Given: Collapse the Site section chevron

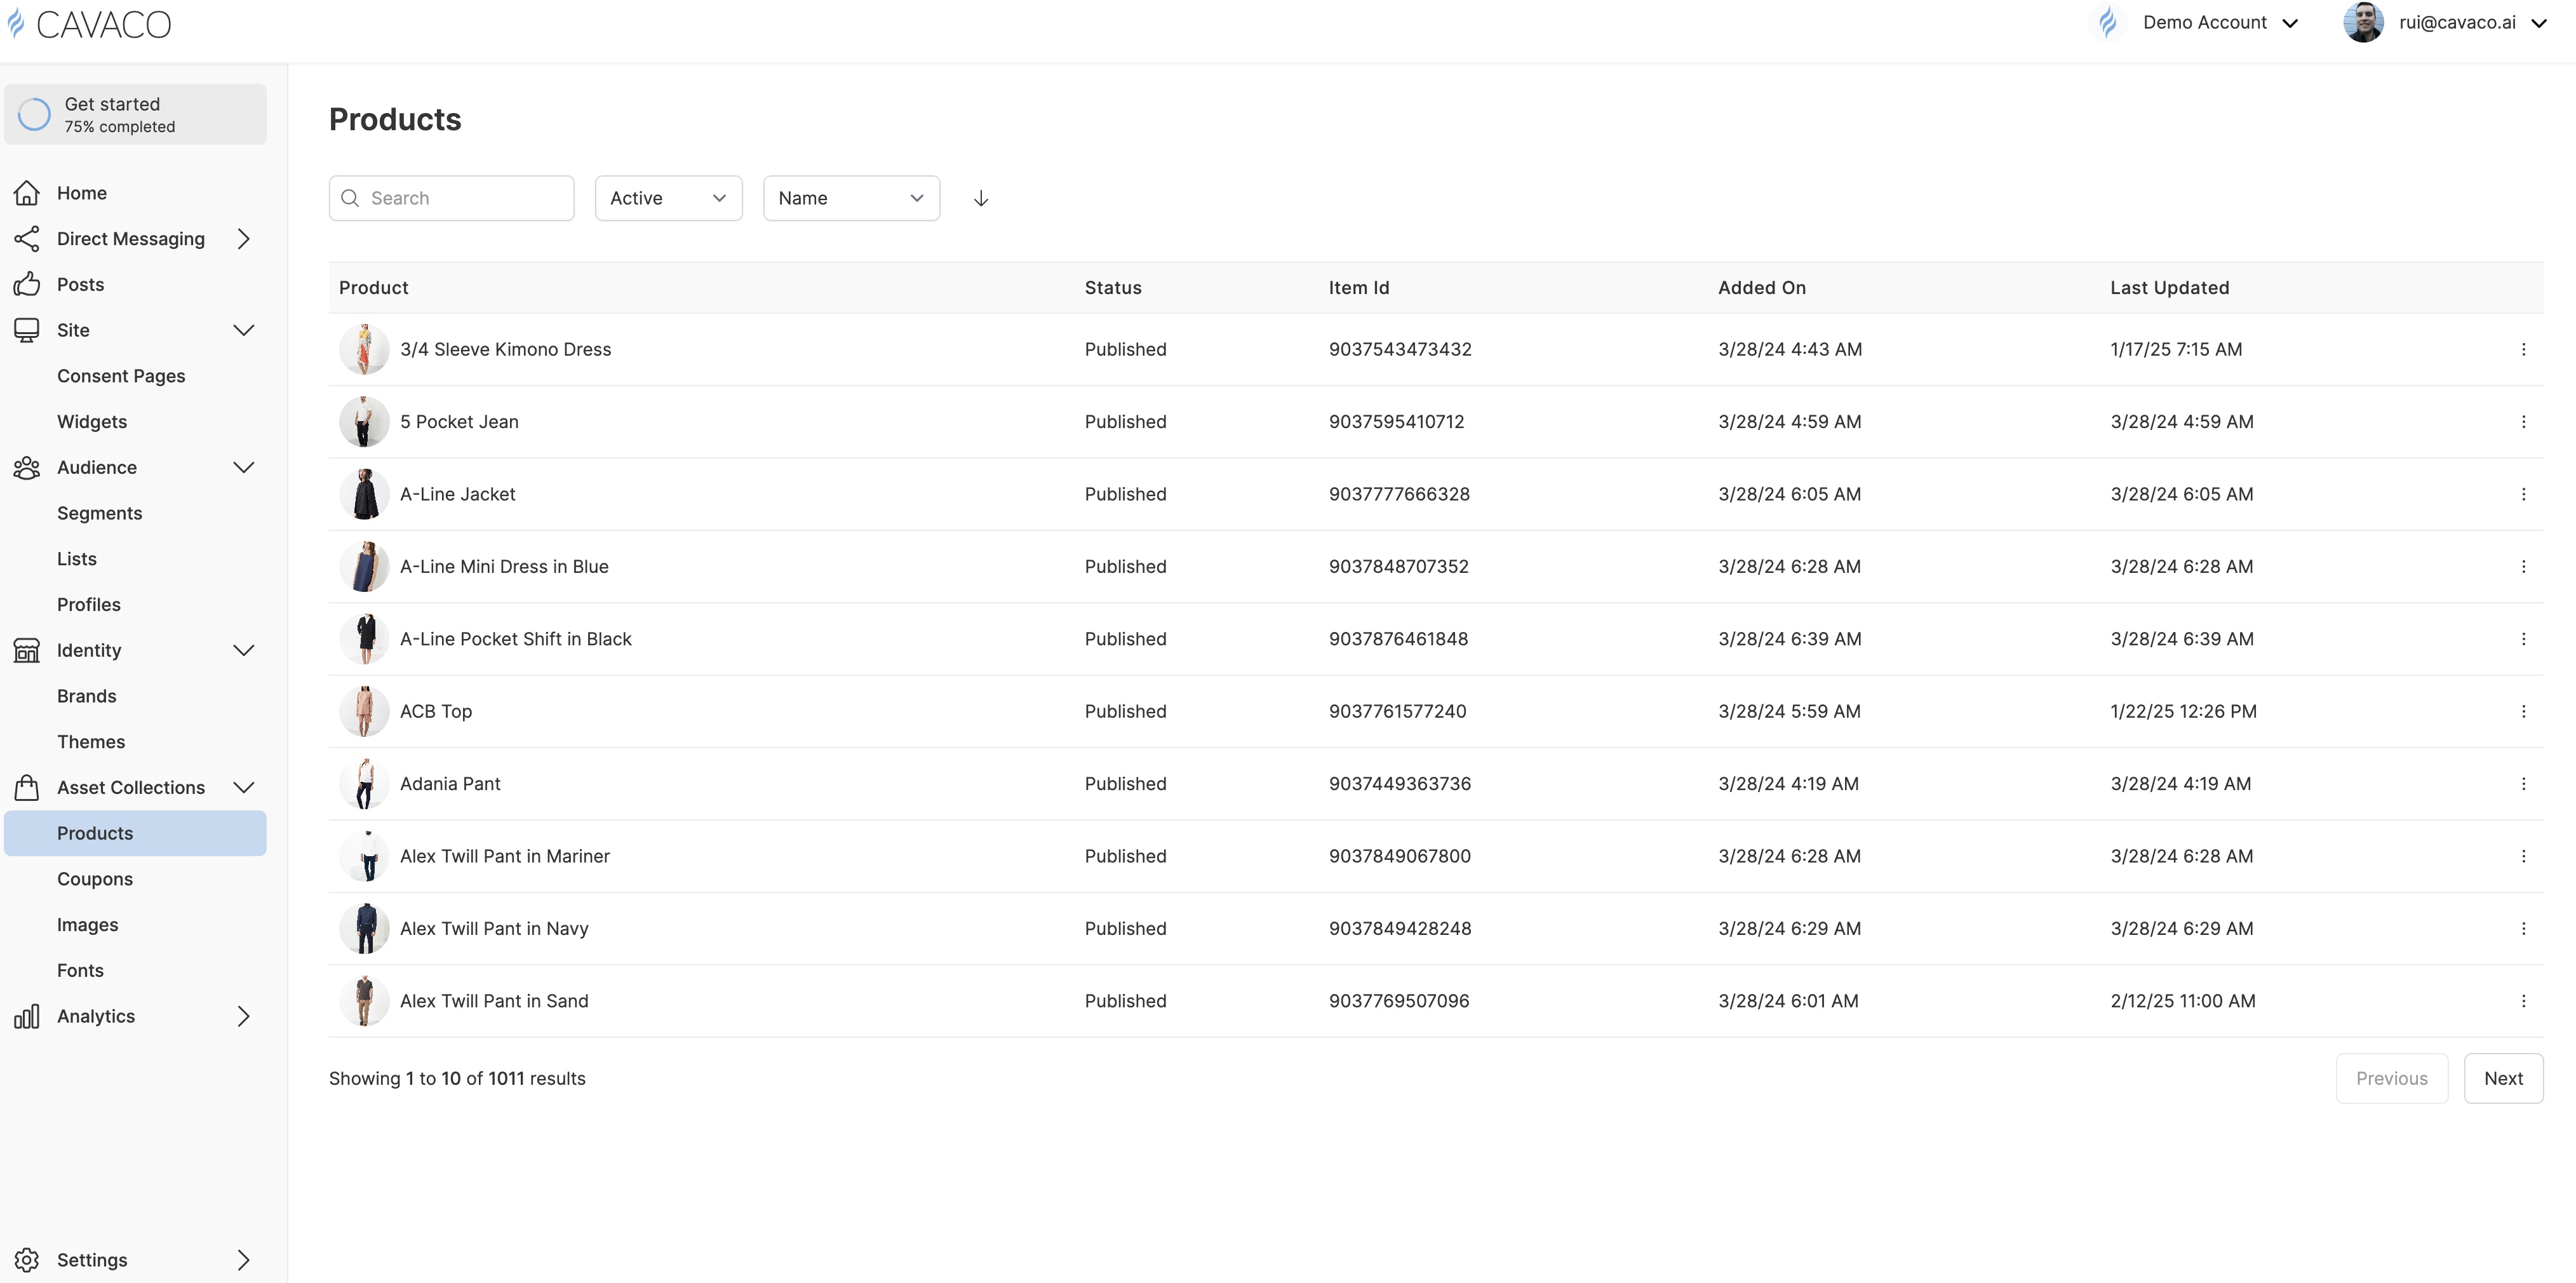Looking at the screenshot, I should [x=244, y=330].
